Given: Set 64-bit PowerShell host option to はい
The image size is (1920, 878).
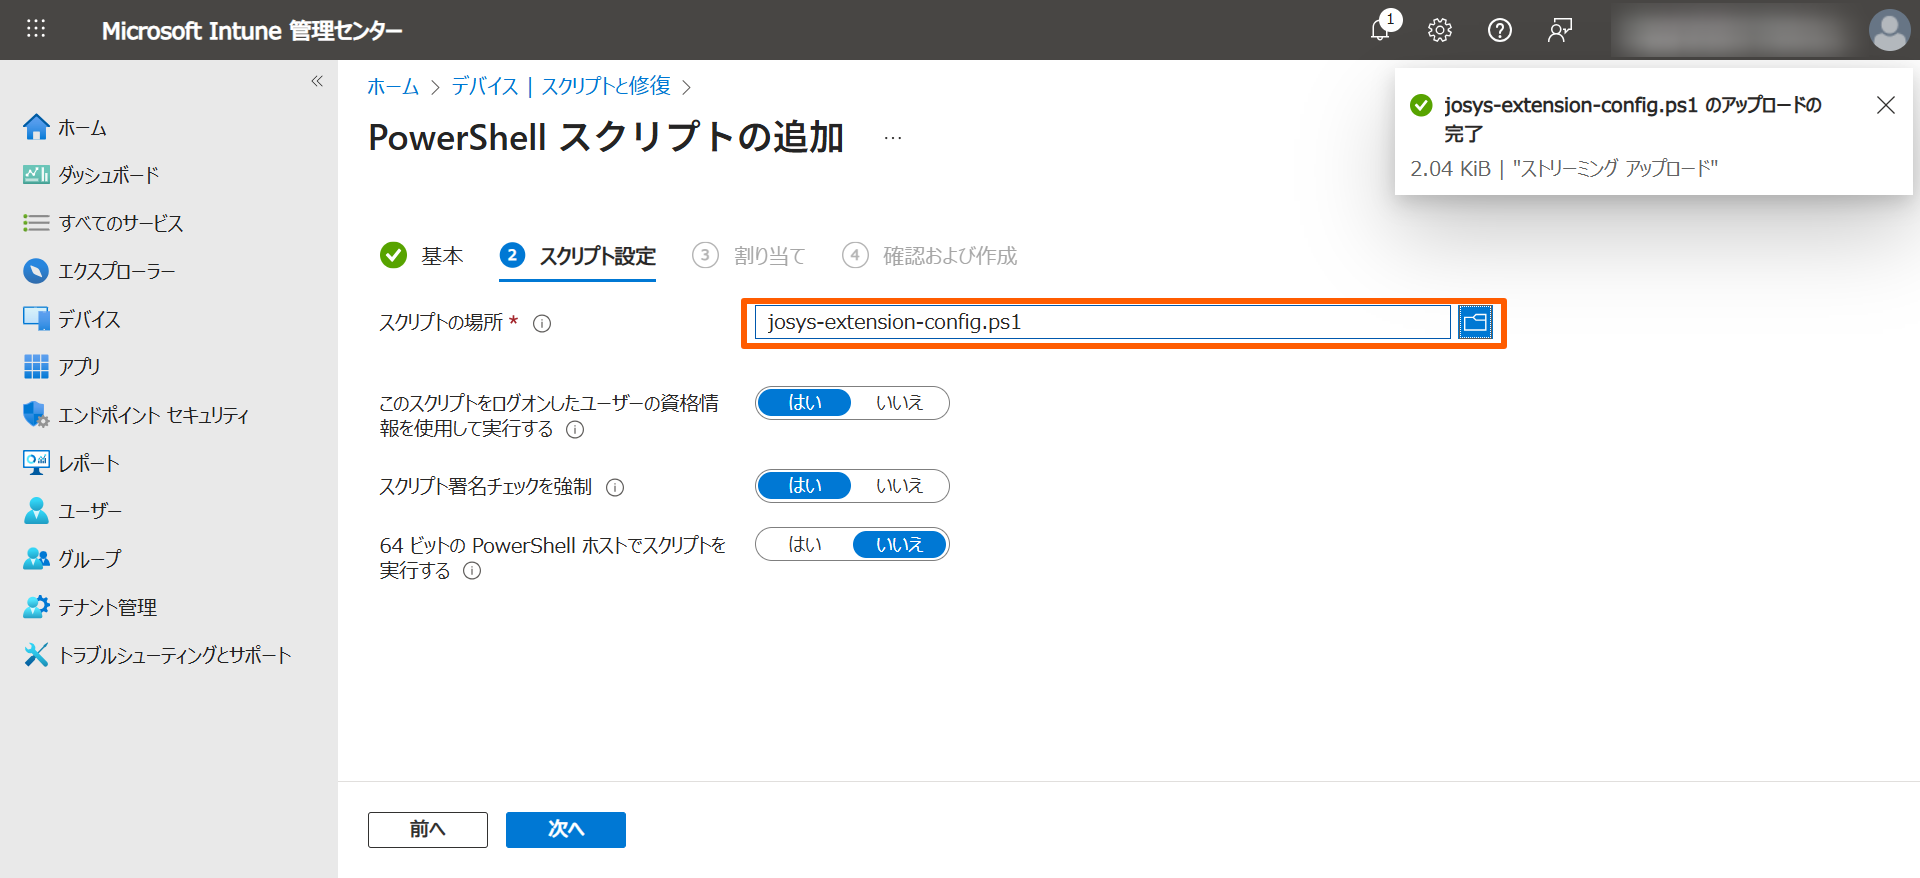Looking at the screenshot, I should click(805, 545).
